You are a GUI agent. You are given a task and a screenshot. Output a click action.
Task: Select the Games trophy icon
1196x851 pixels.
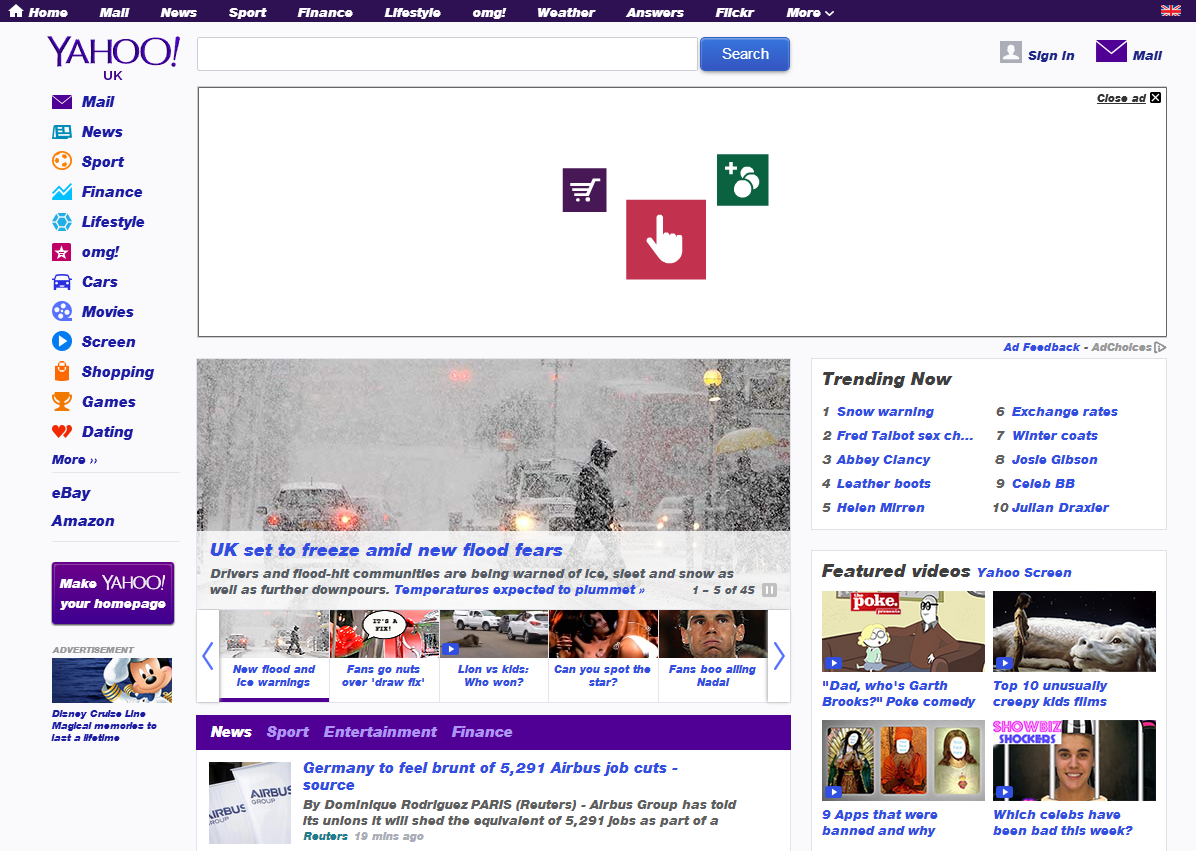pos(62,401)
